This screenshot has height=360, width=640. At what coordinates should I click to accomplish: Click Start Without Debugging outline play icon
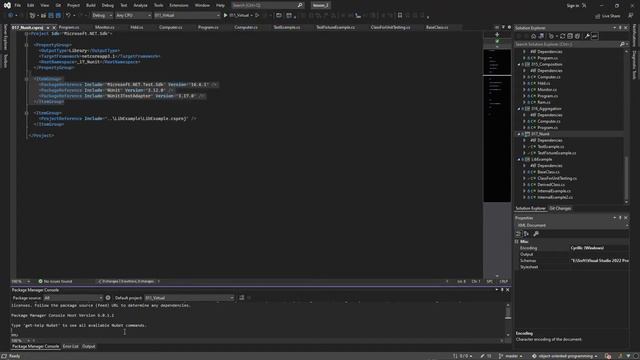pyautogui.click(x=257, y=16)
